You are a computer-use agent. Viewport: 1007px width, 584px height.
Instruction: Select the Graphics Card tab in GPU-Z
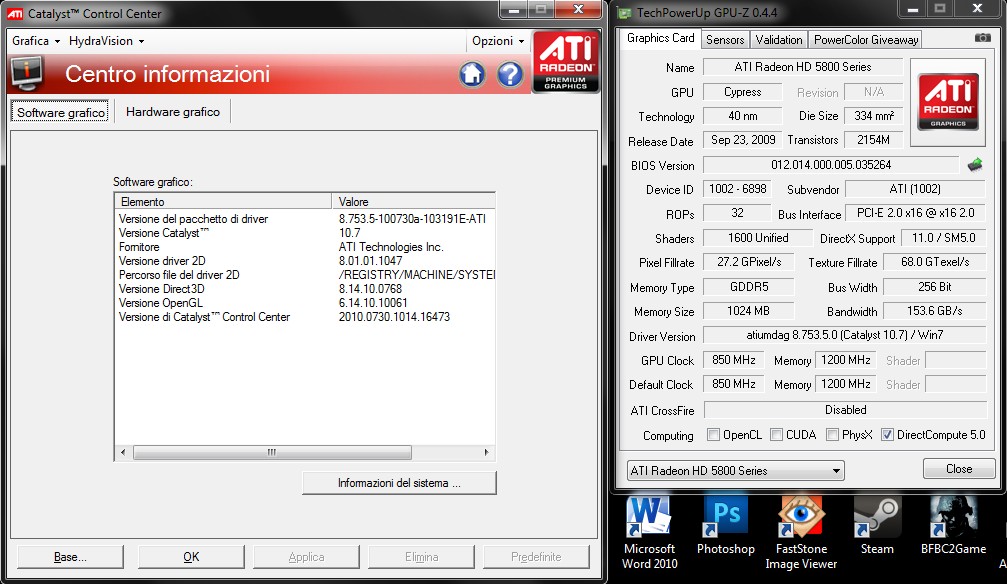click(x=660, y=38)
